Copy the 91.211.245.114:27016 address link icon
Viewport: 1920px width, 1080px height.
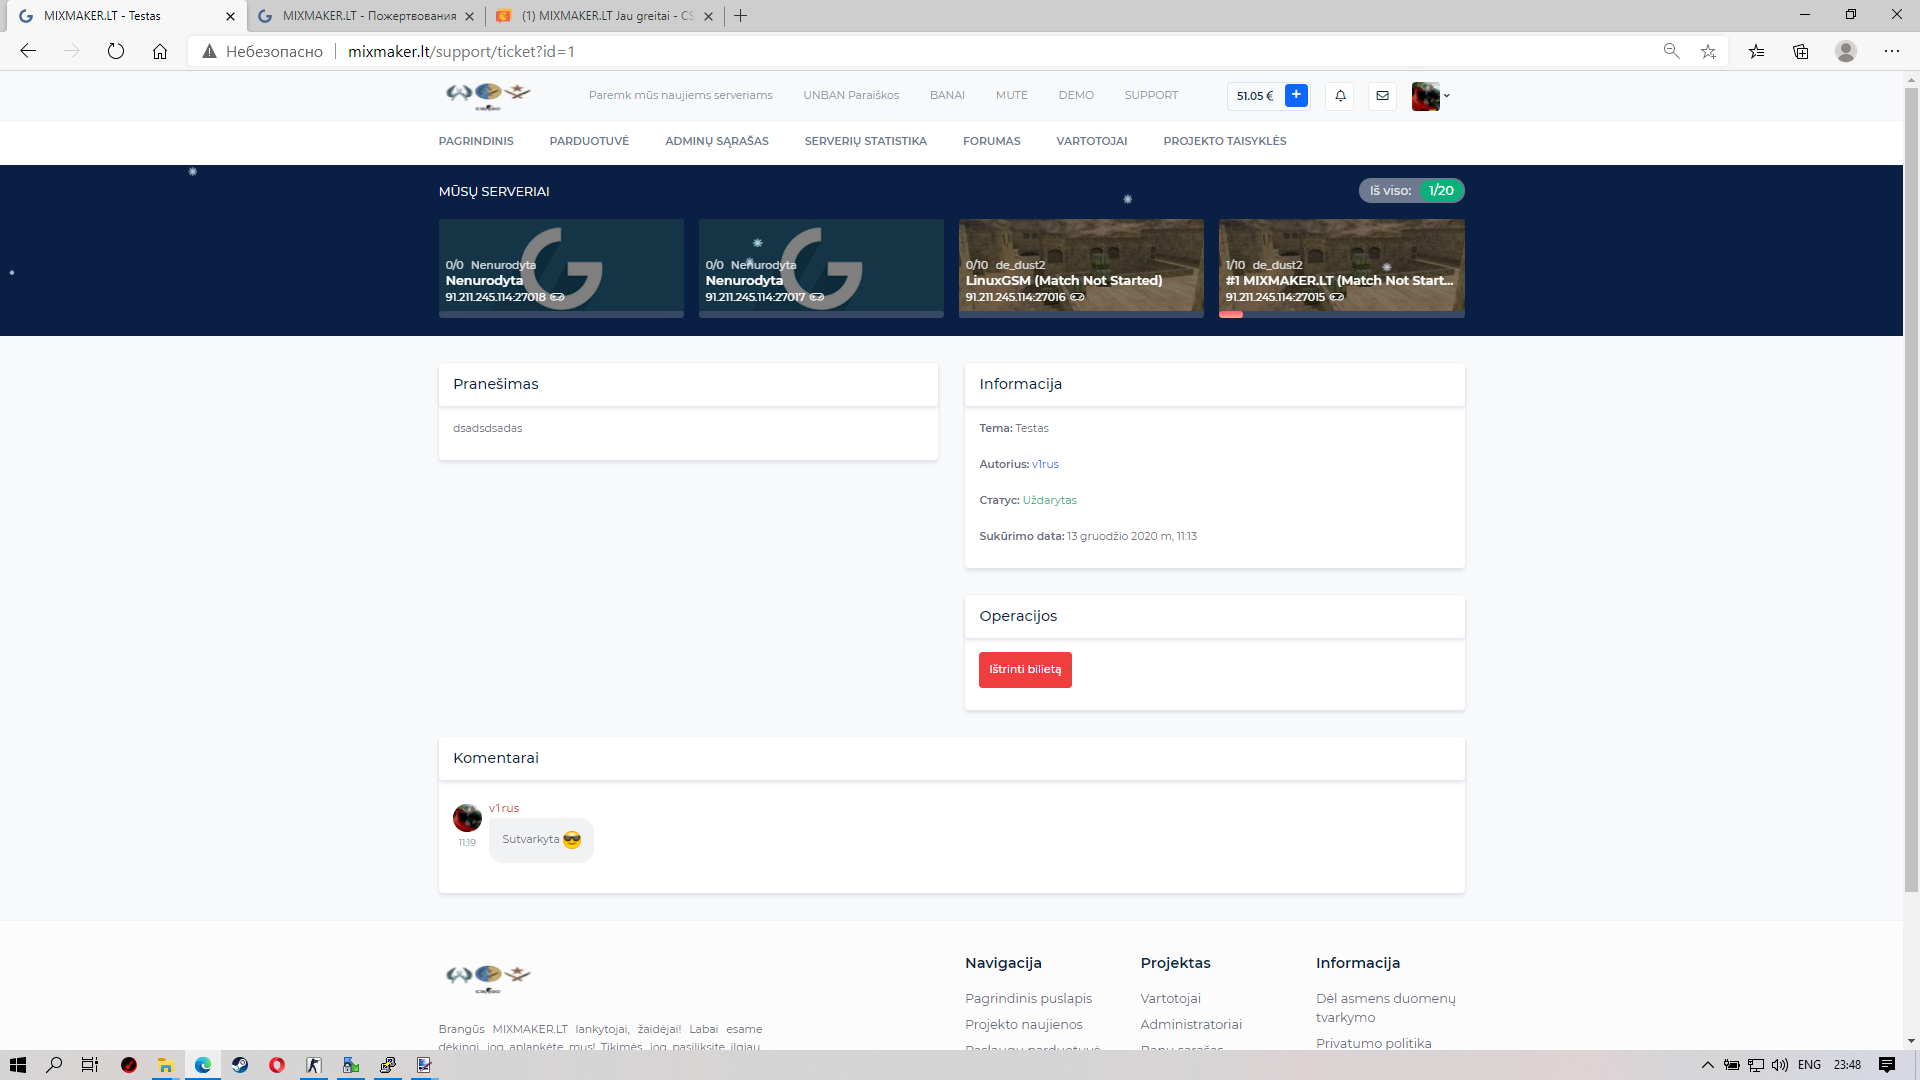[1077, 297]
